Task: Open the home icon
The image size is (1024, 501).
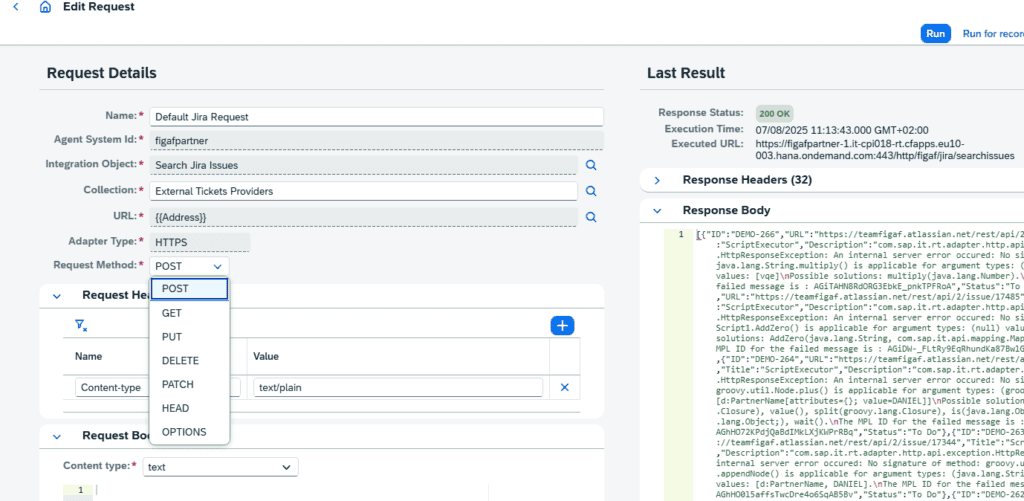Action: tap(45, 7)
